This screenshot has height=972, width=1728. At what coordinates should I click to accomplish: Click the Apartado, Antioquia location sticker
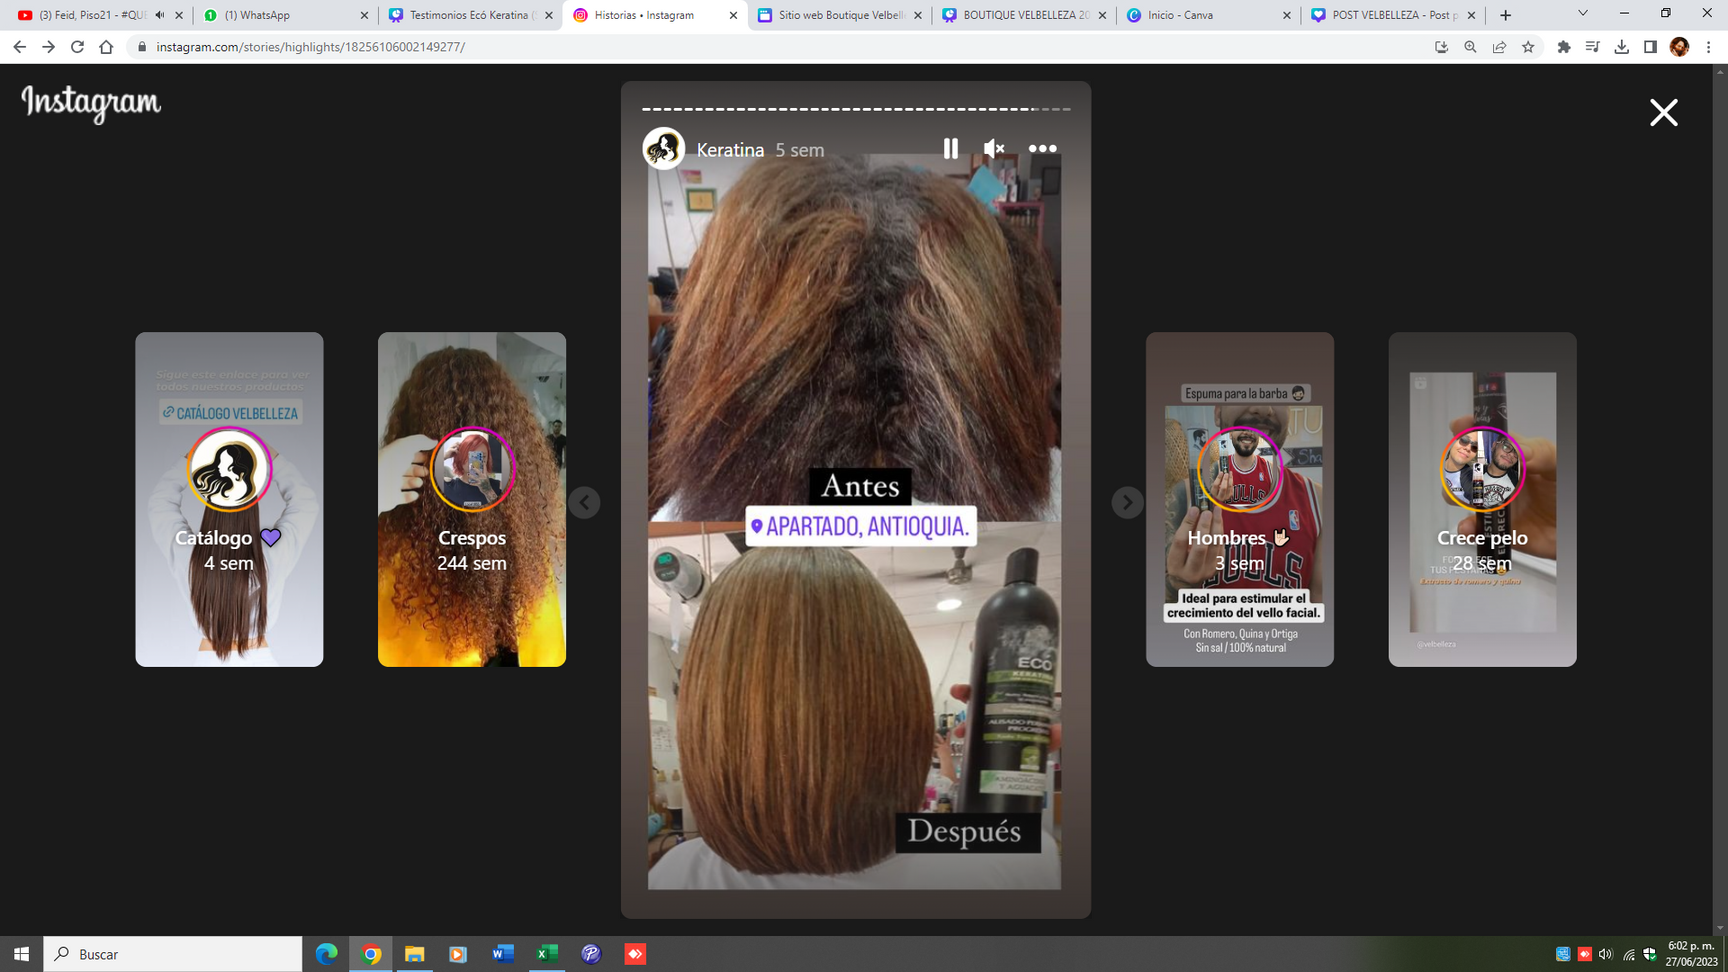click(x=860, y=526)
